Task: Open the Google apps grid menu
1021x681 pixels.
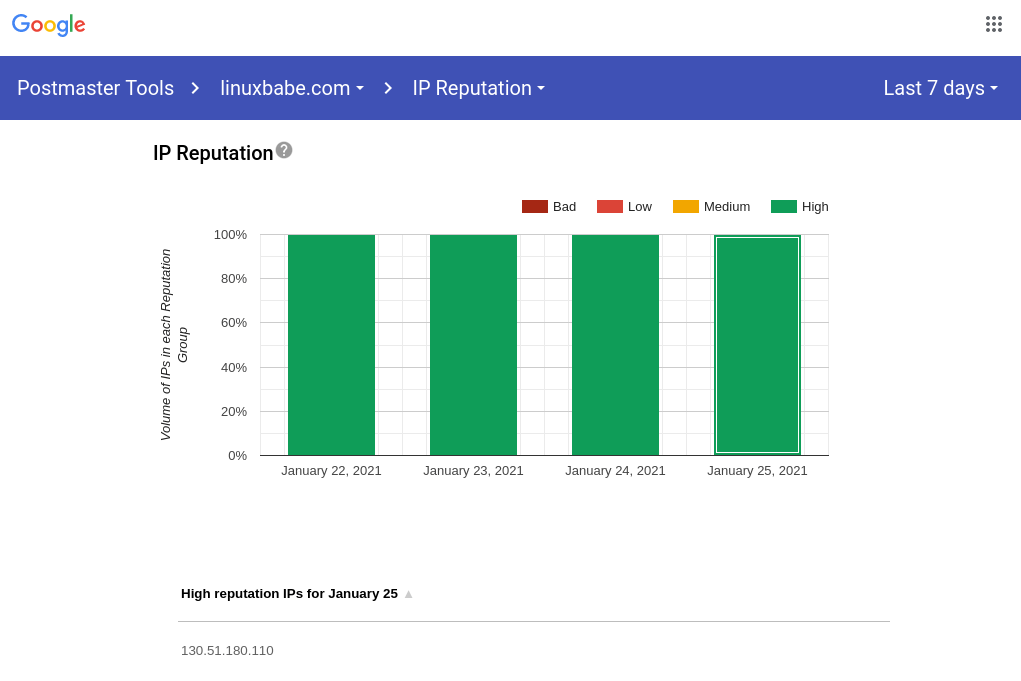Action: coord(993,24)
